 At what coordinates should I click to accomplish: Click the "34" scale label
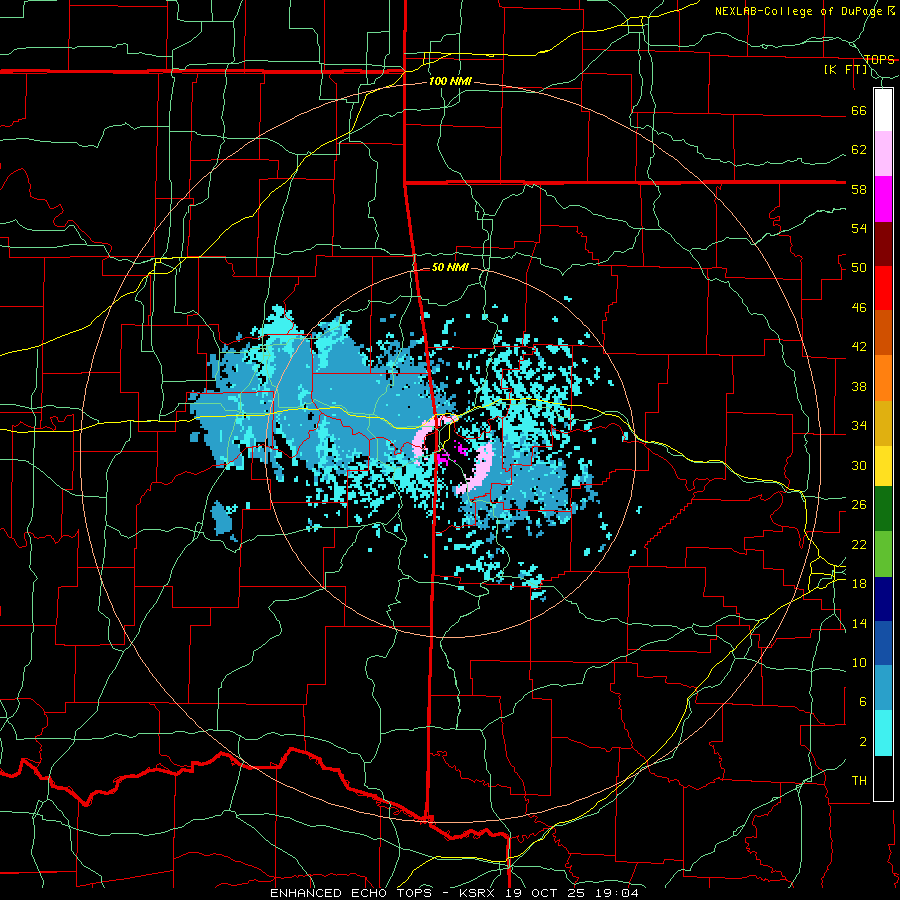(x=859, y=426)
